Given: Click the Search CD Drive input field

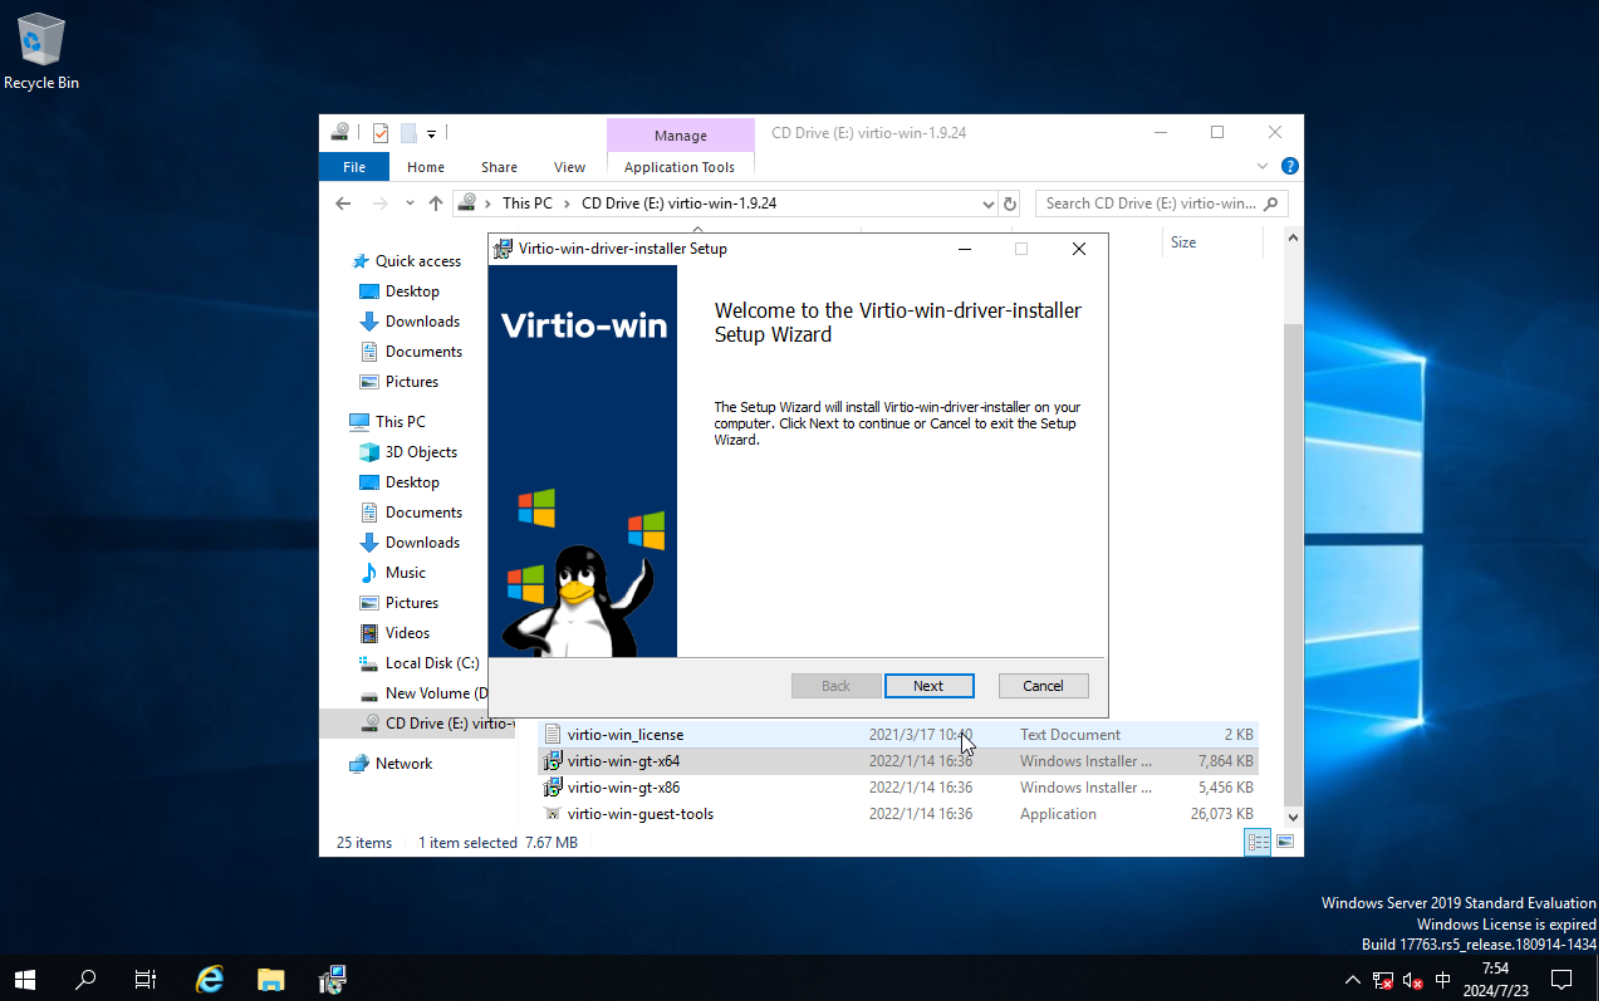Looking at the screenshot, I should (x=1150, y=204).
